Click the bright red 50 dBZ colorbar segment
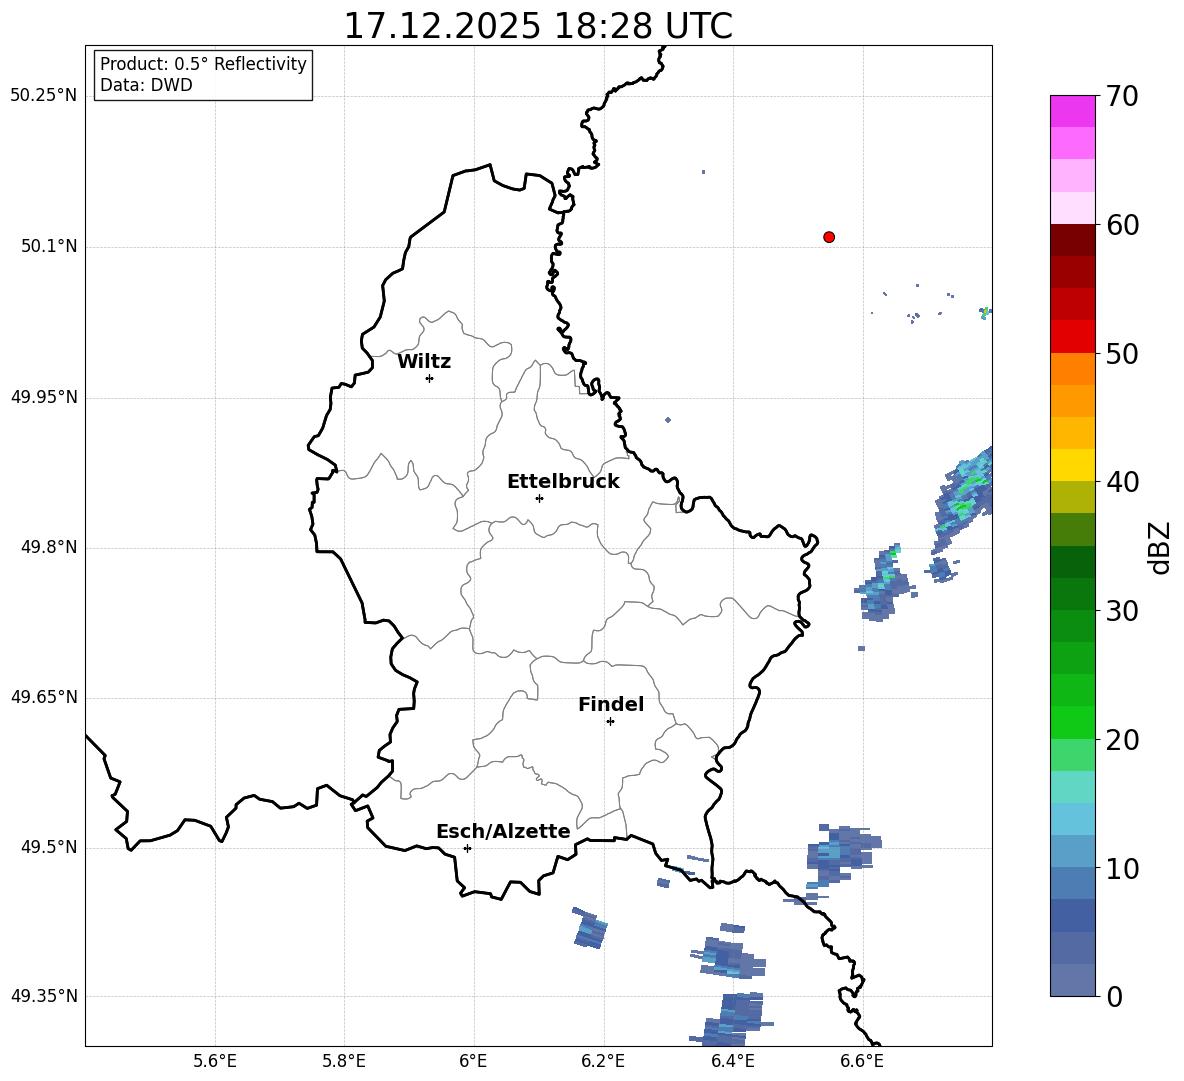The width and height of the screenshot is (1184, 1081). [x=1072, y=337]
